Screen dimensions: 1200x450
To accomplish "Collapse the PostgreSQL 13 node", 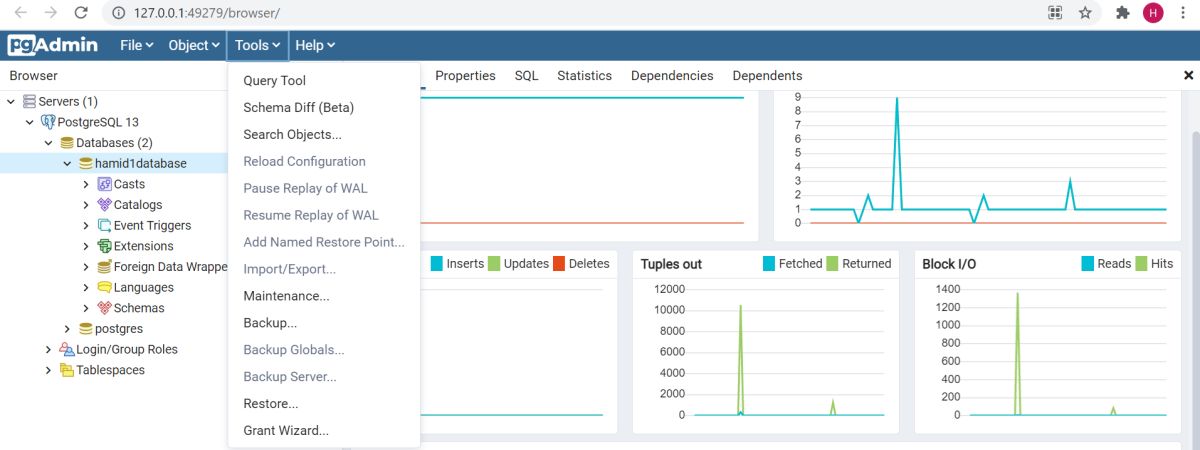I will tap(30, 122).
